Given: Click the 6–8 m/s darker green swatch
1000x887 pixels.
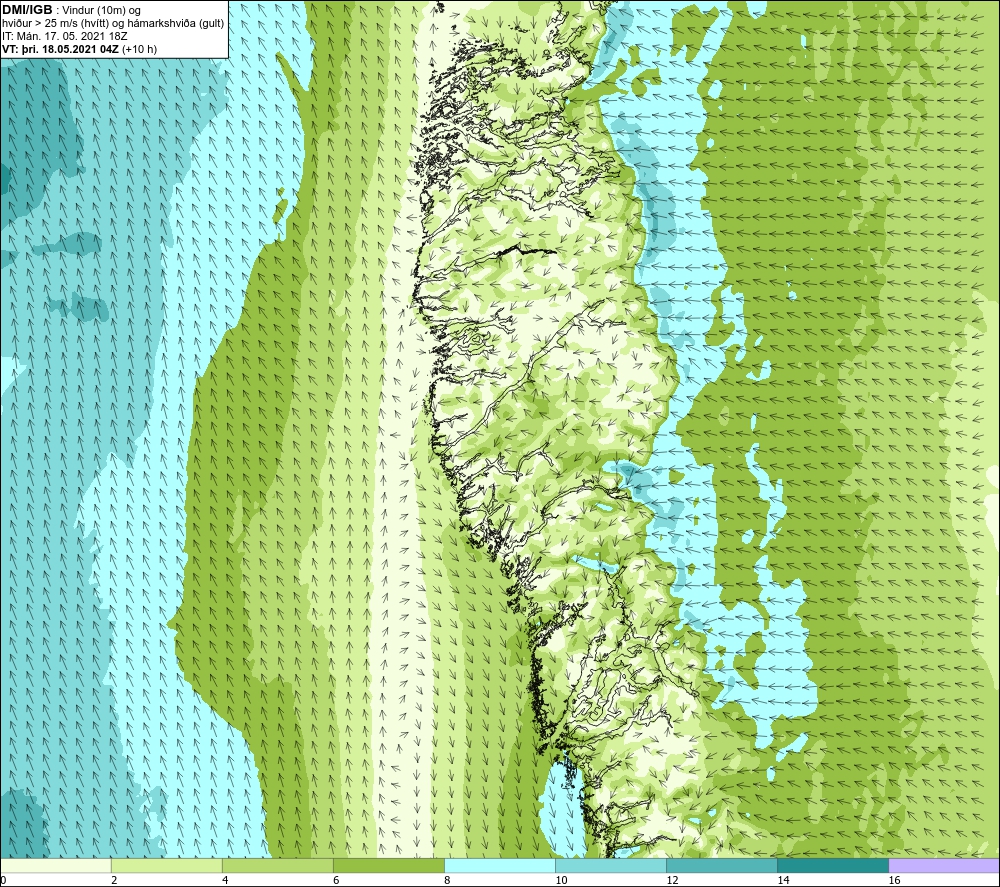Looking at the screenshot, I should point(388,866).
